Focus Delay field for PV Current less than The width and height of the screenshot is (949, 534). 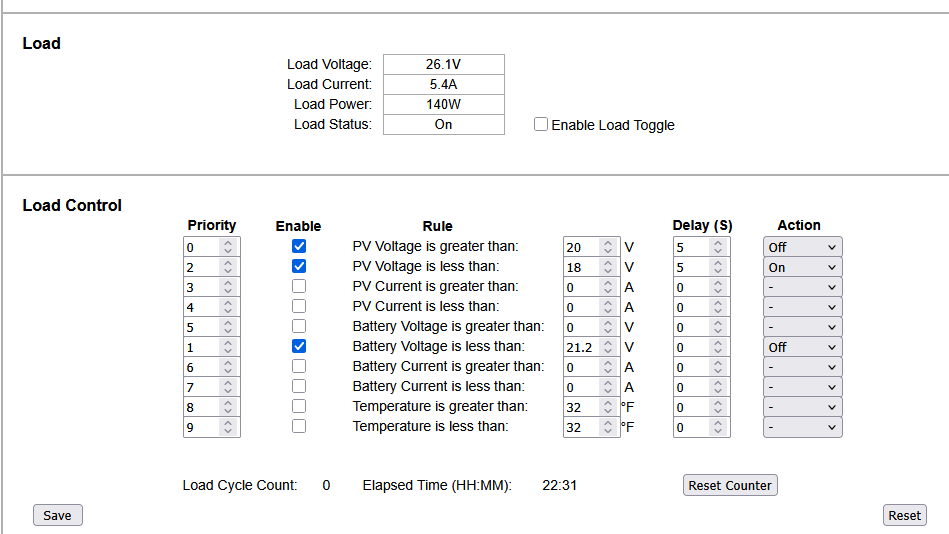click(701, 307)
